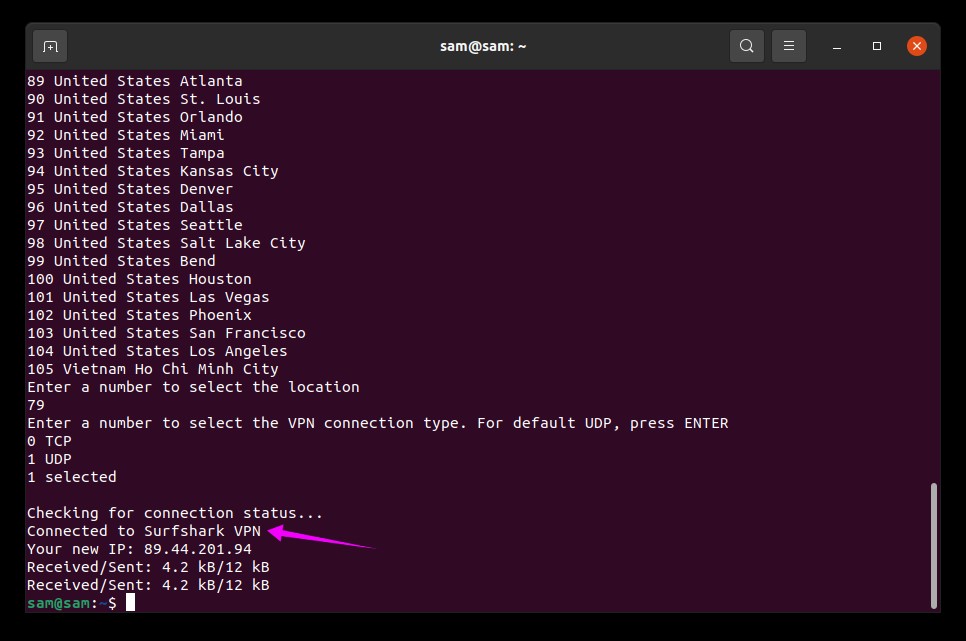Viewport: 966px width, 641px height.
Task: Click the VPN connection type prompt line
Action: pos(378,423)
